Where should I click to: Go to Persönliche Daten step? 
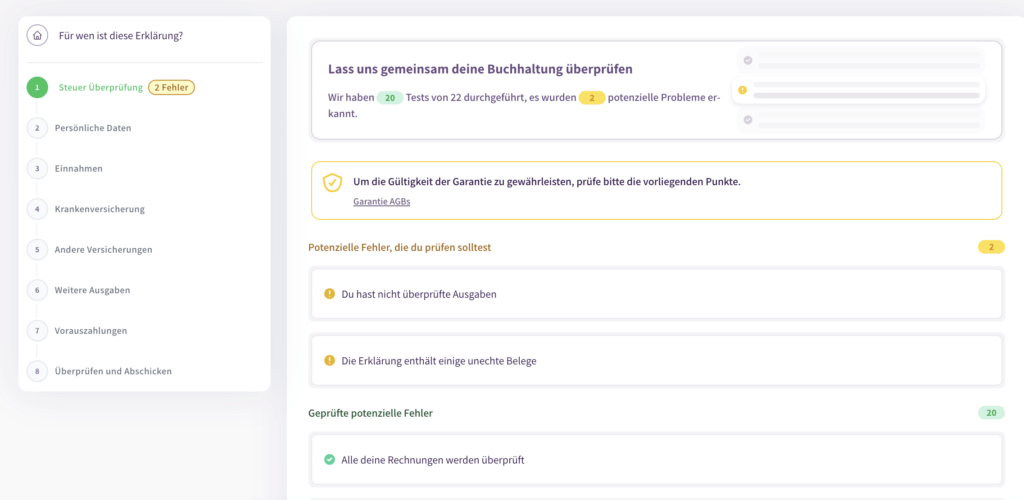tap(92, 128)
